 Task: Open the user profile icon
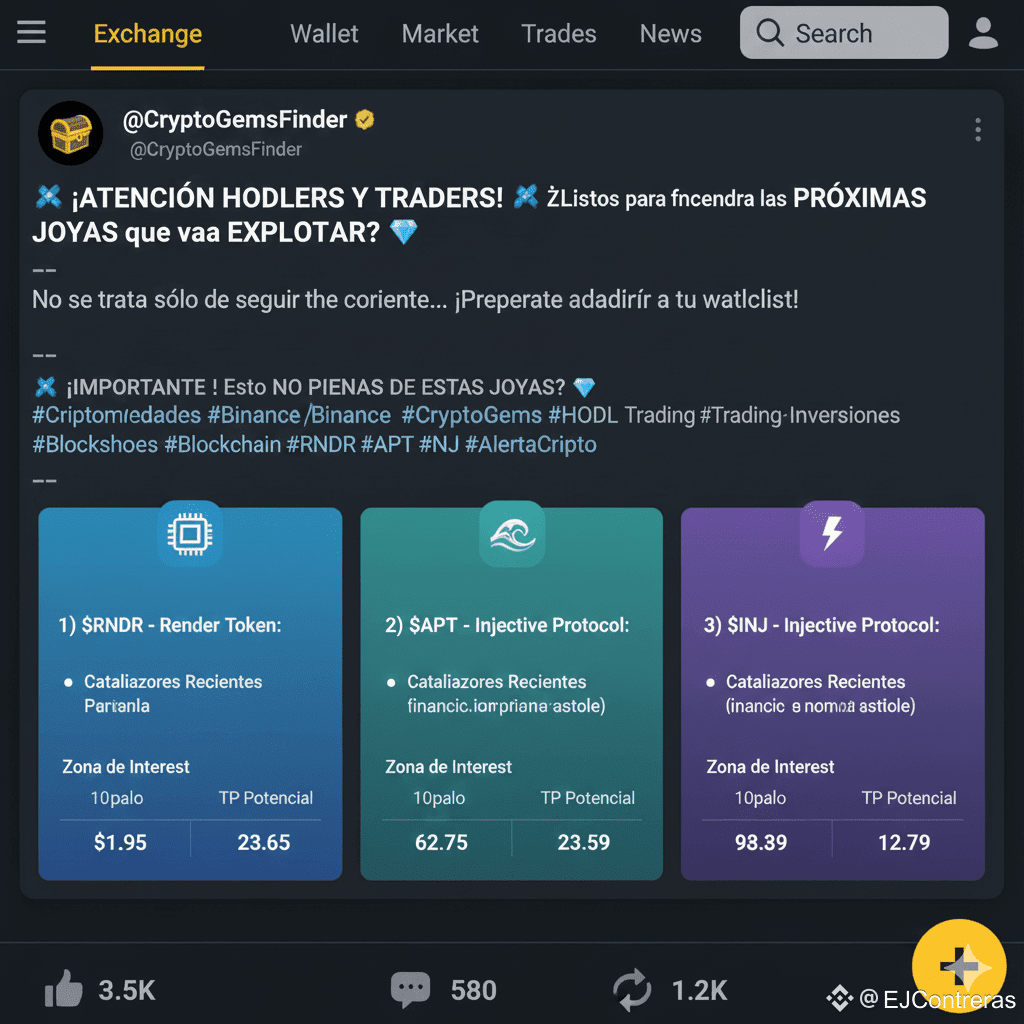982,33
